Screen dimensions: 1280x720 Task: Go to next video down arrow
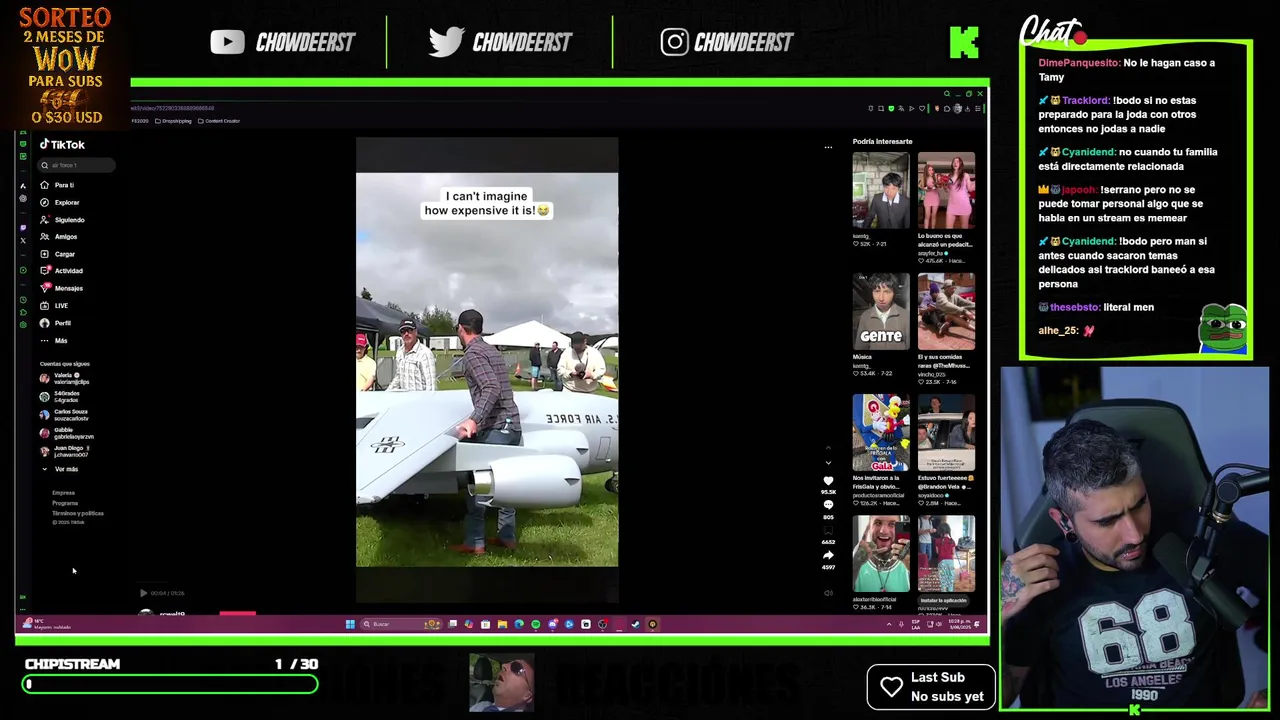[x=827, y=462]
